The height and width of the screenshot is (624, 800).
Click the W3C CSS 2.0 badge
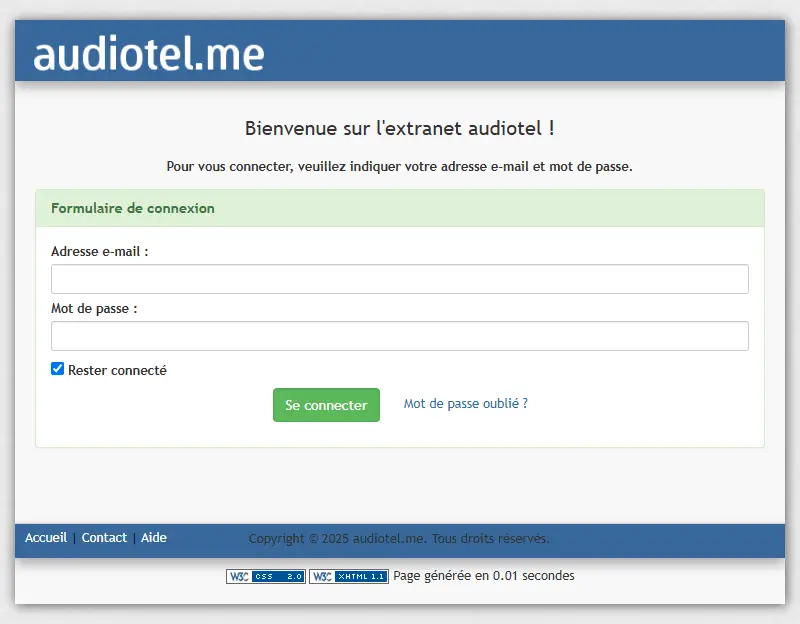[266, 576]
